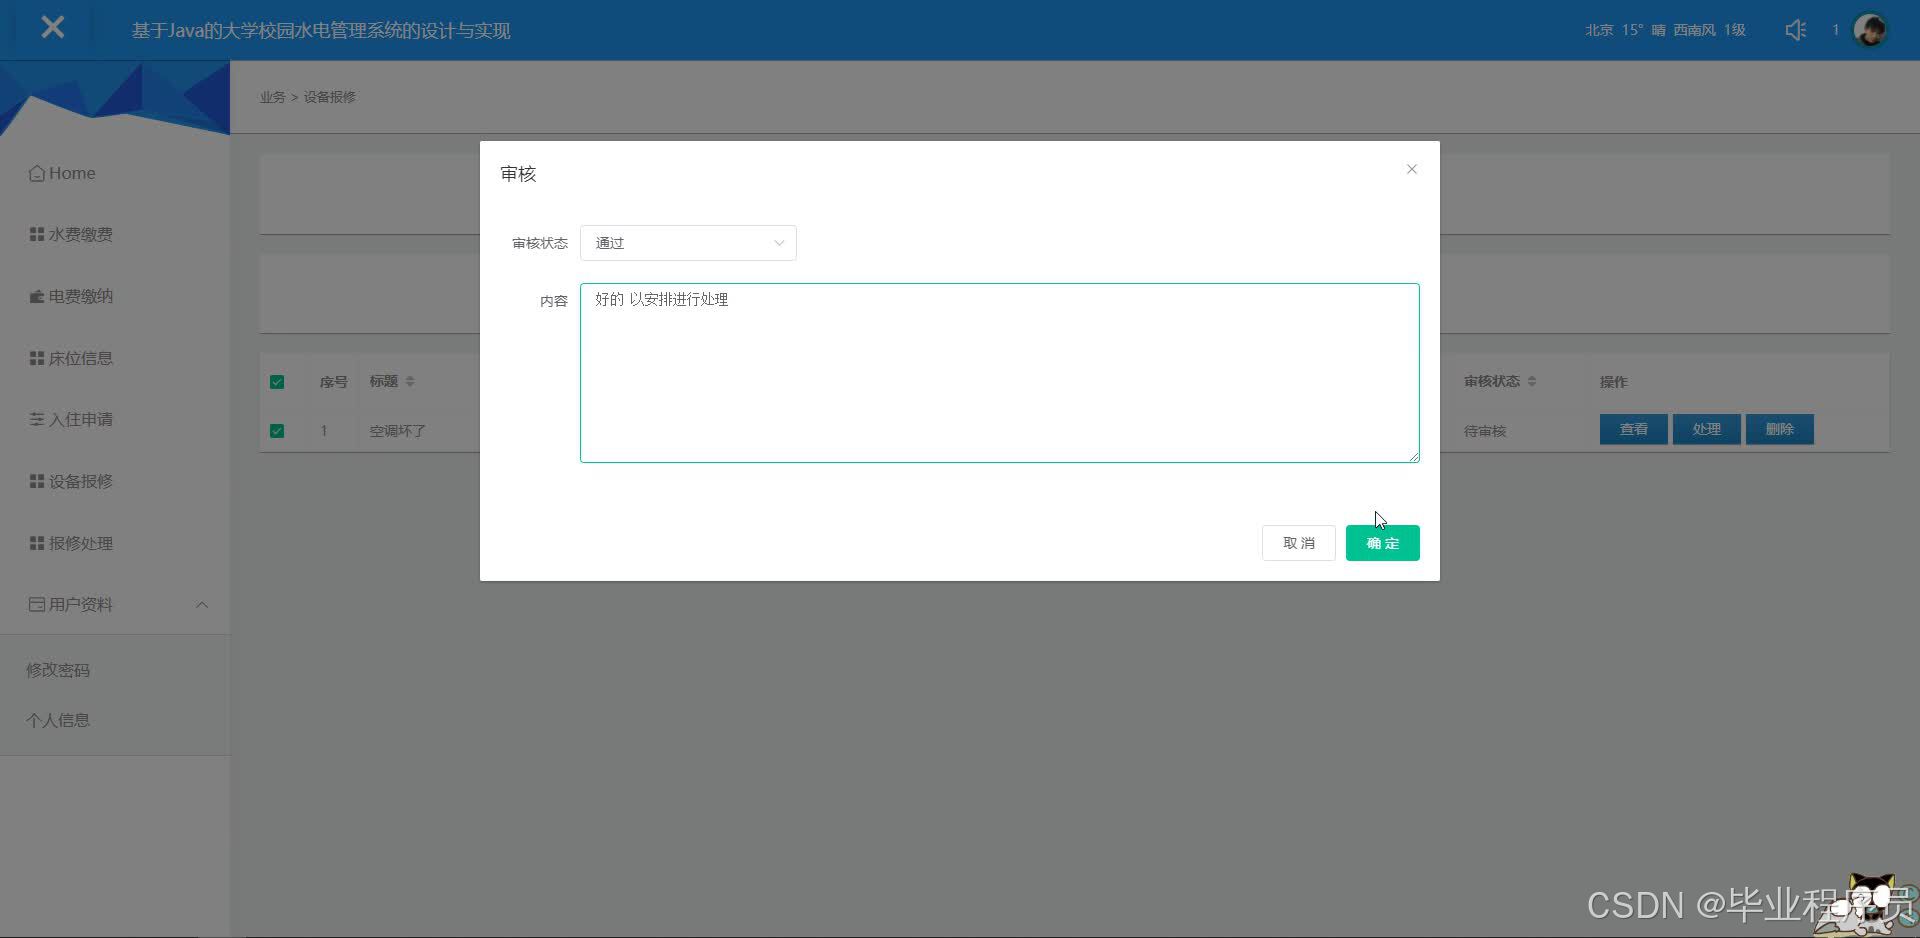Image resolution: width=1920 pixels, height=938 pixels.
Task: Click the notification count 1 in header
Action: 1835,30
